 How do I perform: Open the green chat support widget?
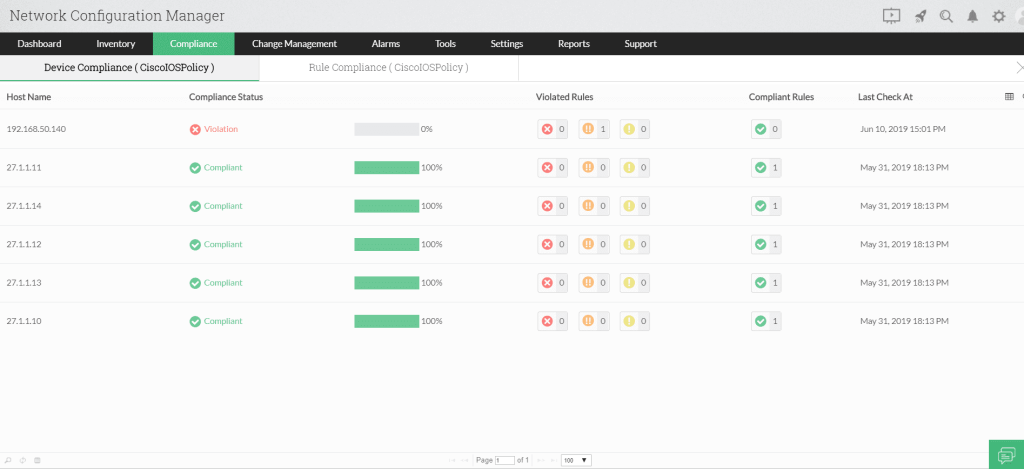tap(1005, 454)
